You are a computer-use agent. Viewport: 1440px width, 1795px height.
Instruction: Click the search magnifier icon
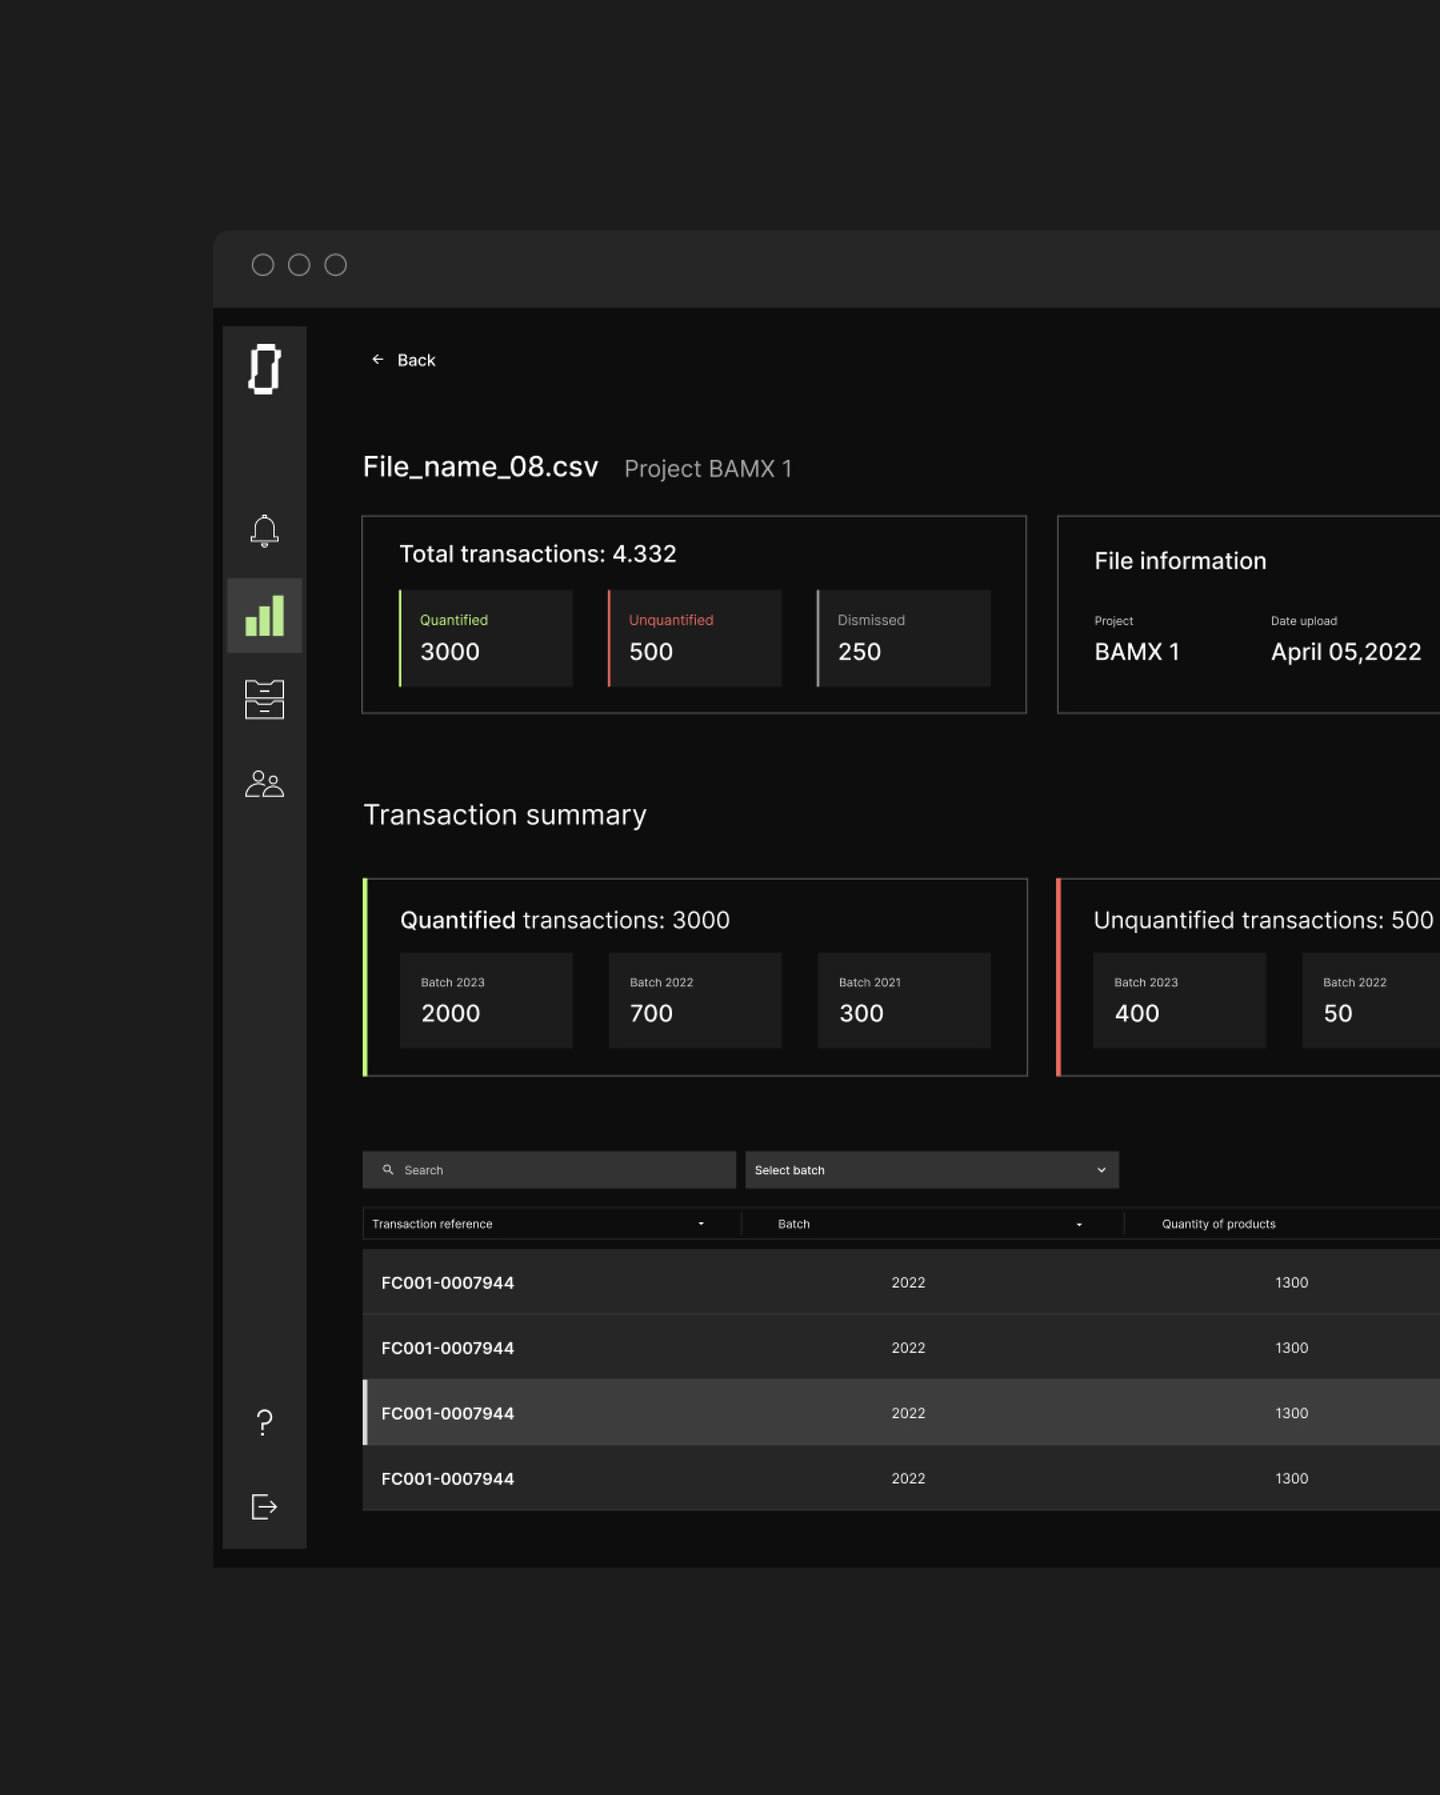pyautogui.click(x=388, y=1169)
